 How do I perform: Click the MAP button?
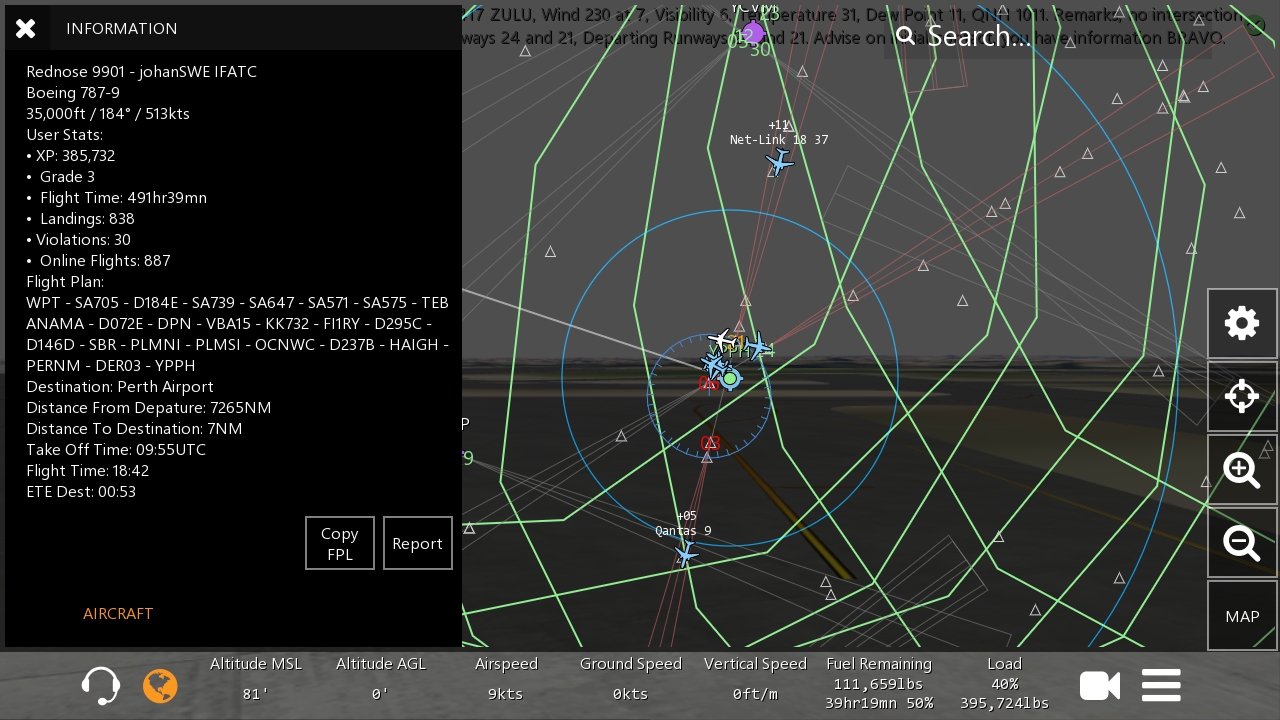tap(1242, 616)
